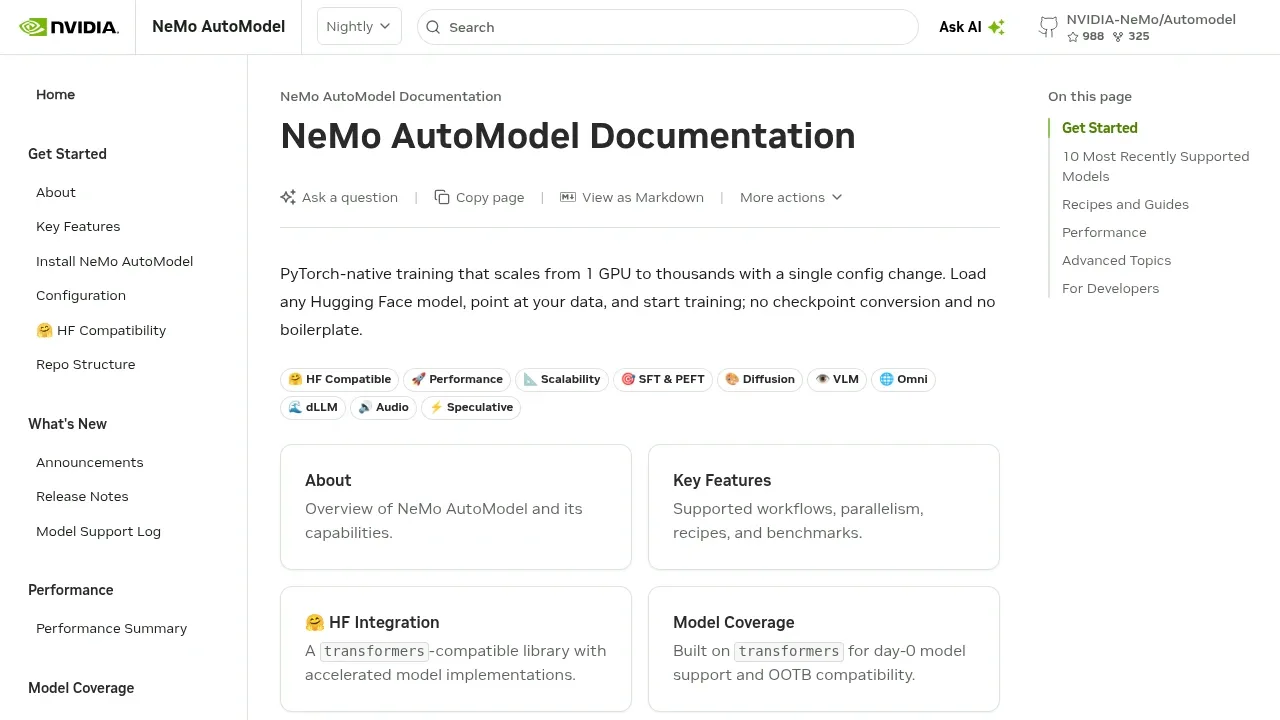Open Model Support Log in sidebar

[98, 531]
